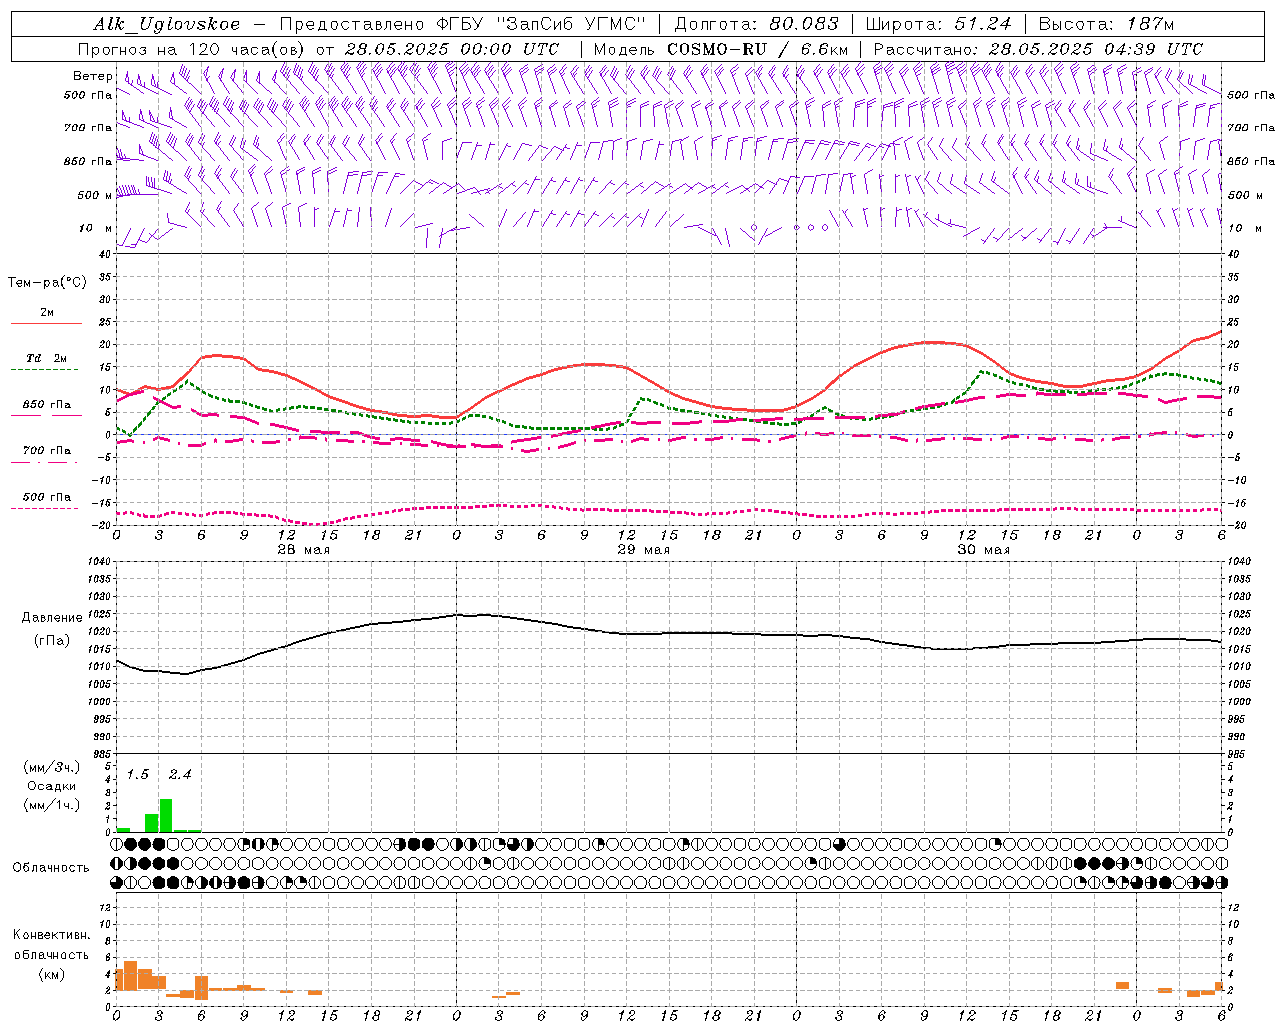1280x1024 pixels.
Task: Click the station name Alk_Uglovskoe
Action: (x=167, y=24)
